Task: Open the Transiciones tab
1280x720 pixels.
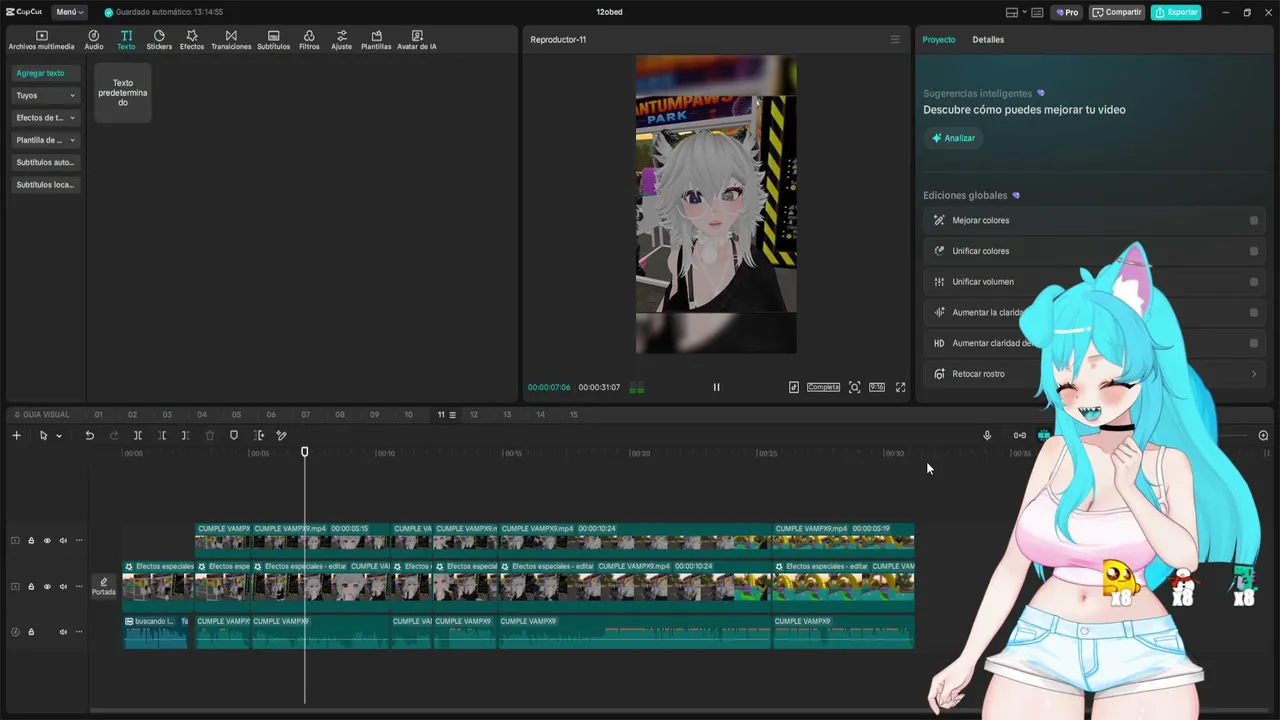Action: [x=231, y=40]
